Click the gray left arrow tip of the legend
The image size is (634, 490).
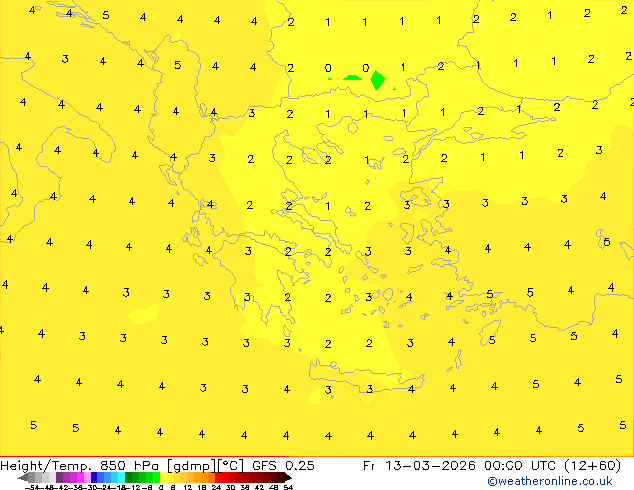(22, 478)
